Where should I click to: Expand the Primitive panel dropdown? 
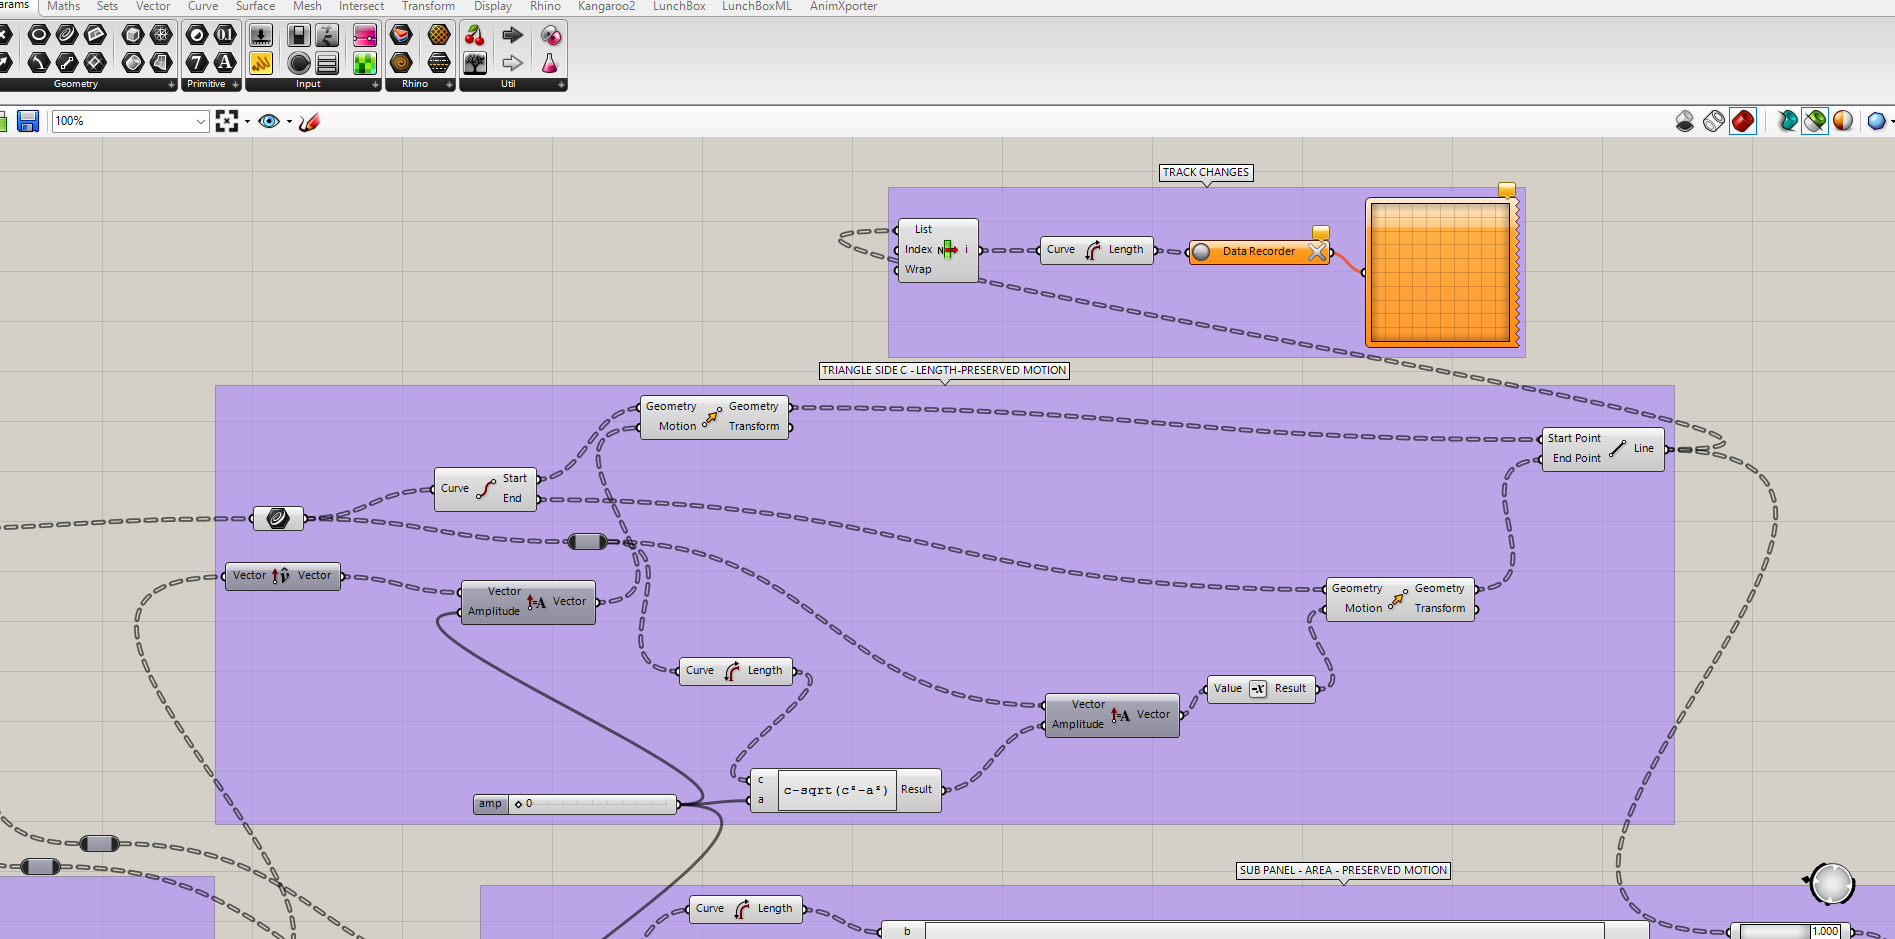click(x=235, y=85)
